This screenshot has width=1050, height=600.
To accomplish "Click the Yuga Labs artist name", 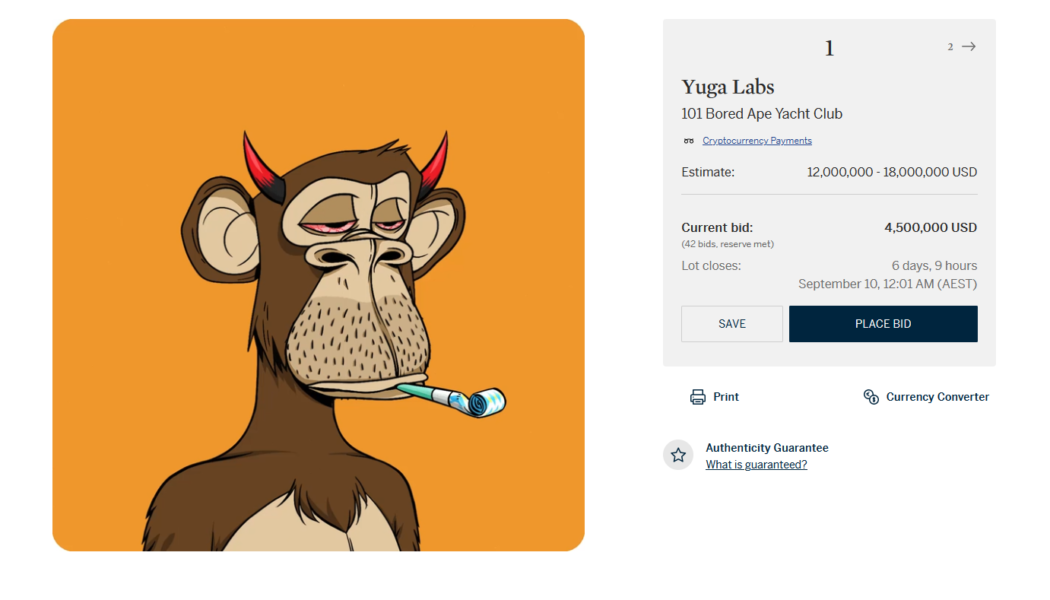I will coord(728,87).
